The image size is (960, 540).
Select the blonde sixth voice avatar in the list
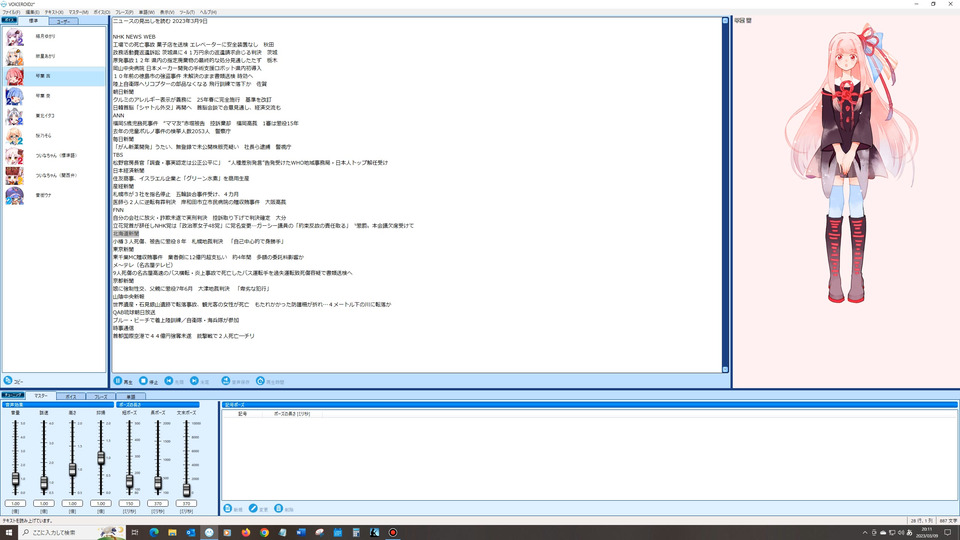click(x=15, y=136)
